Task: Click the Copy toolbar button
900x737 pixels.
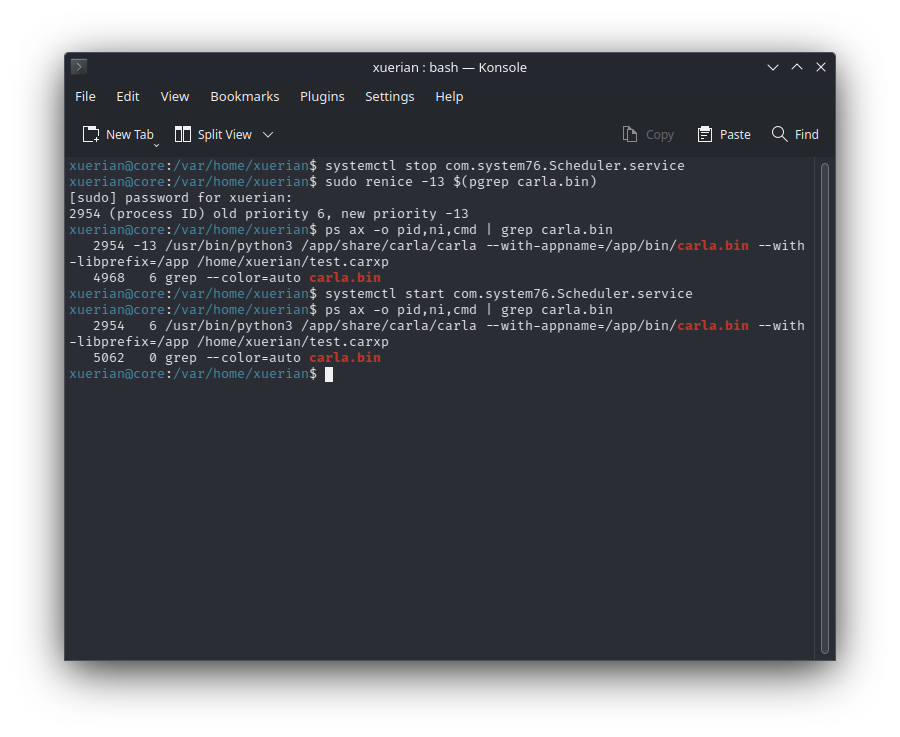Action: (x=647, y=134)
